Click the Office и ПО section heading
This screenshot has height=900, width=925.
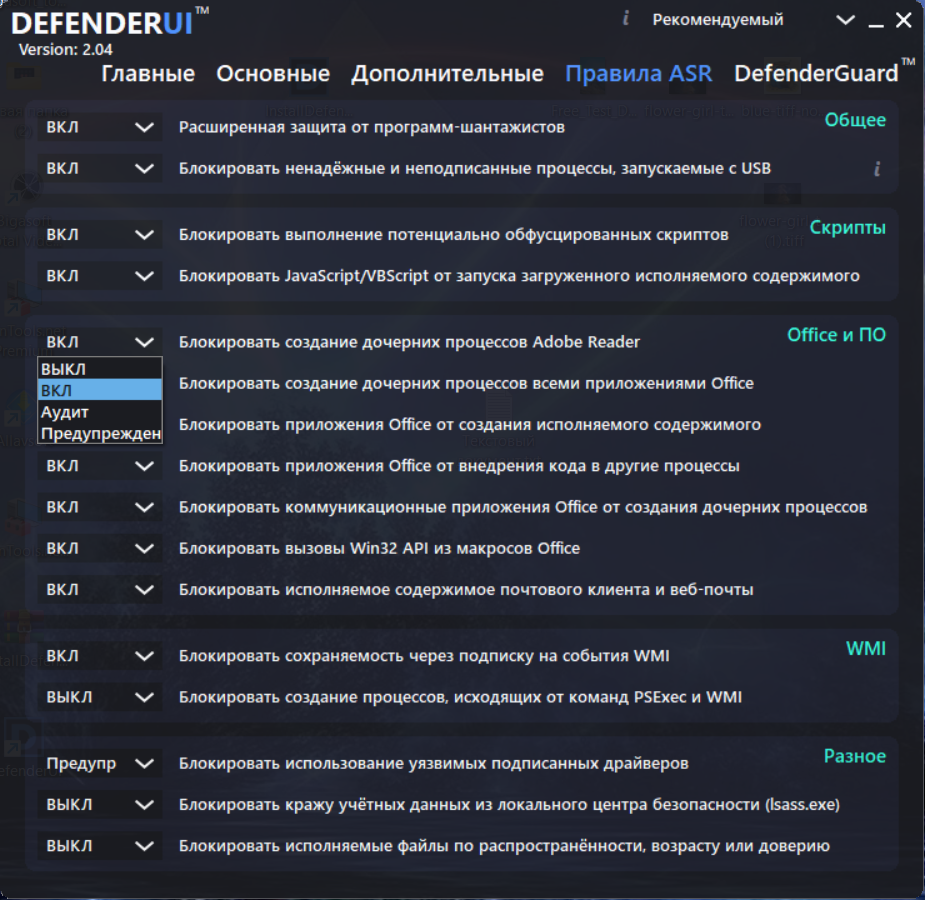point(836,335)
